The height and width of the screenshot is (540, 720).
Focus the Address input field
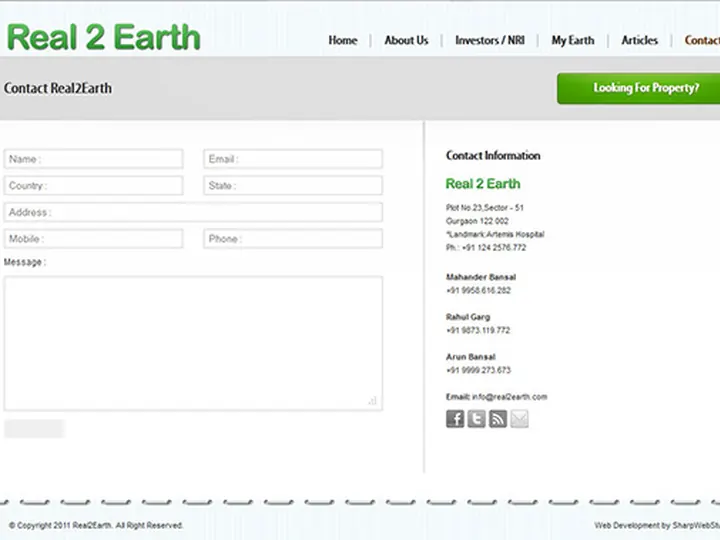point(193,212)
